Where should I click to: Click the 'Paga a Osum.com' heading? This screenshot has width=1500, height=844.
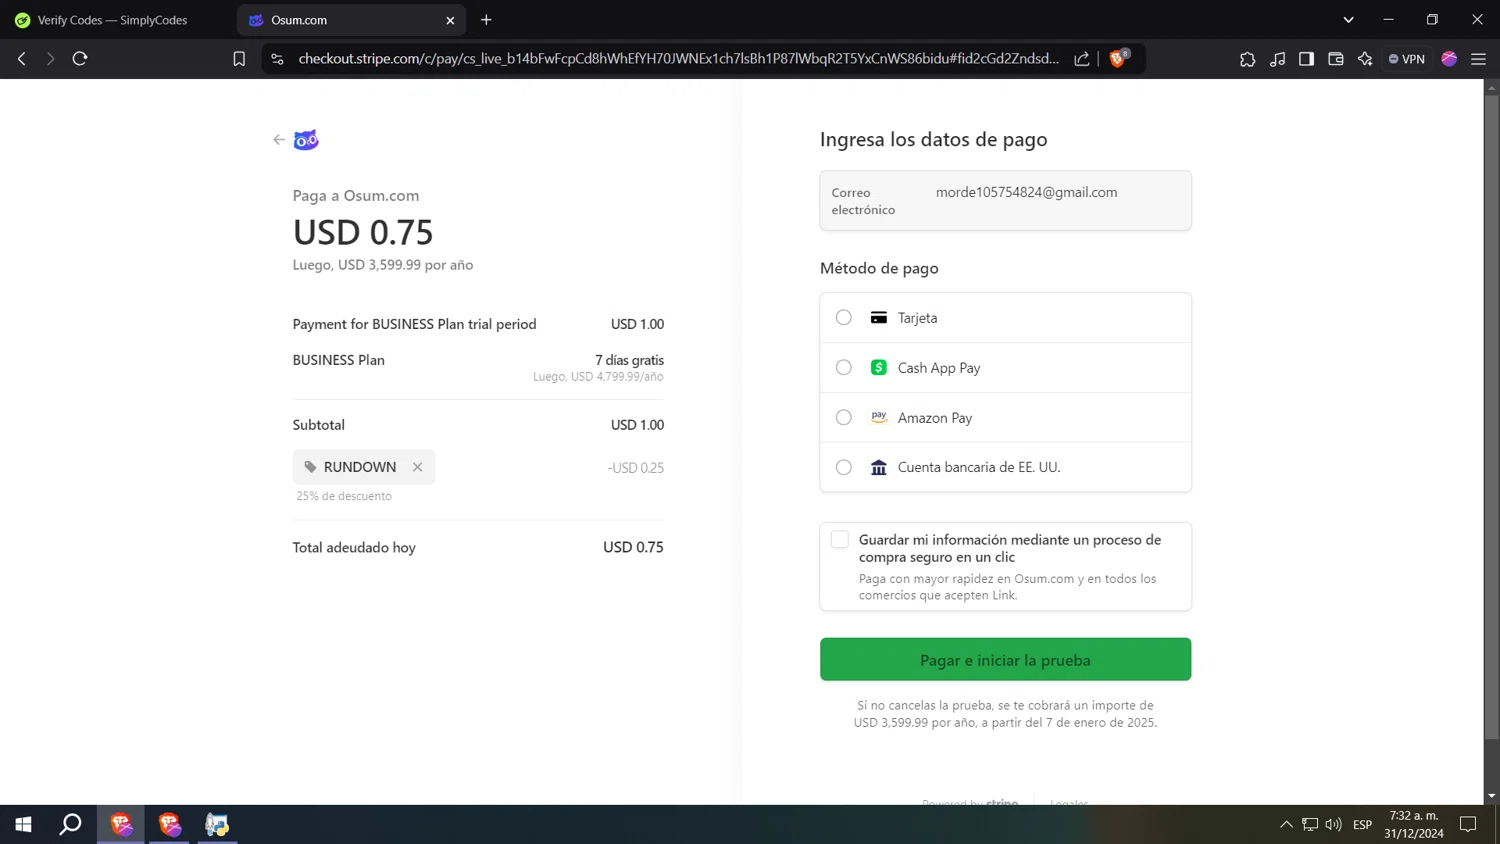click(x=356, y=196)
